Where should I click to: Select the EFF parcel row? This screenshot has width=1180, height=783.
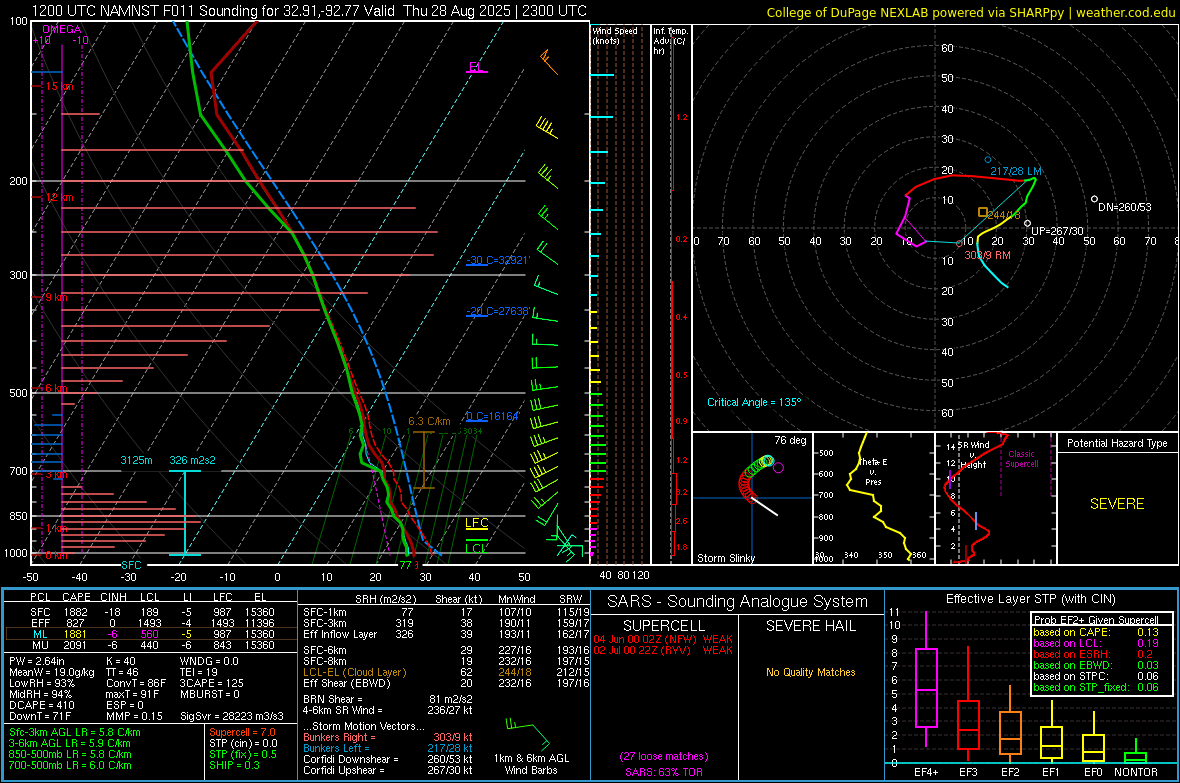pos(151,623)
